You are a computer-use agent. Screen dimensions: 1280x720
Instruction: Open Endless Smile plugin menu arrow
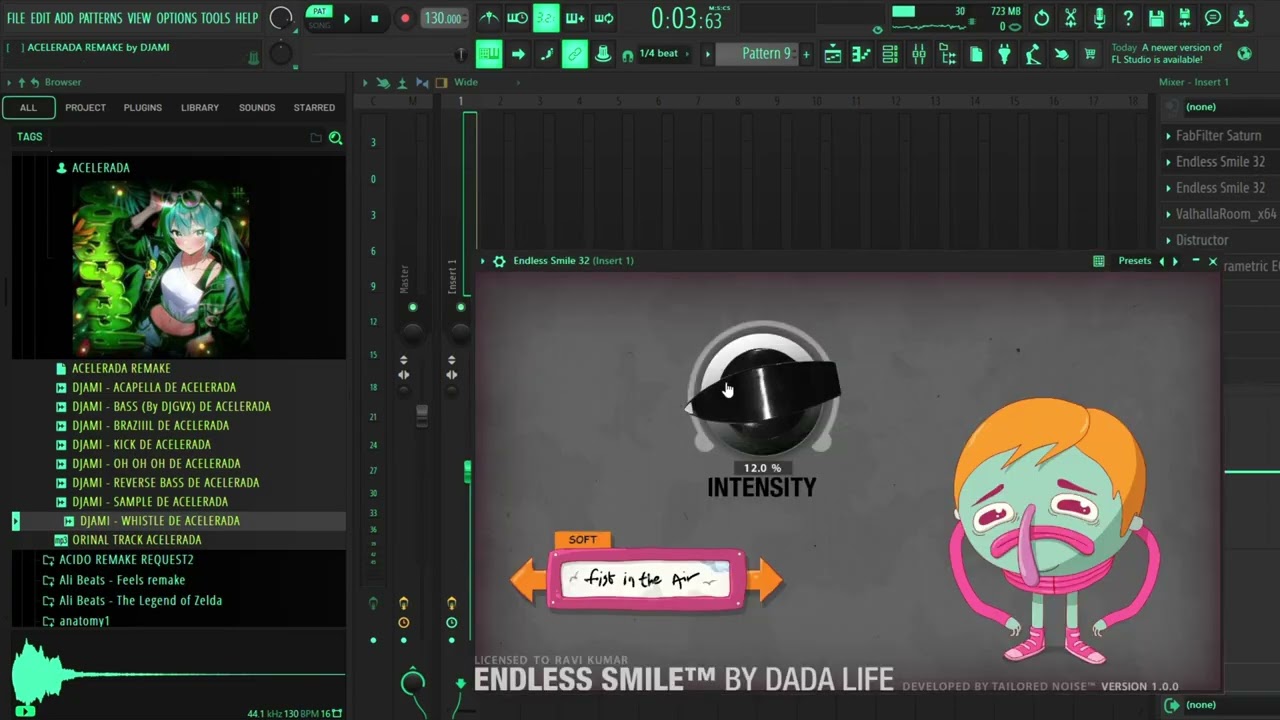[x=482, y=261]
